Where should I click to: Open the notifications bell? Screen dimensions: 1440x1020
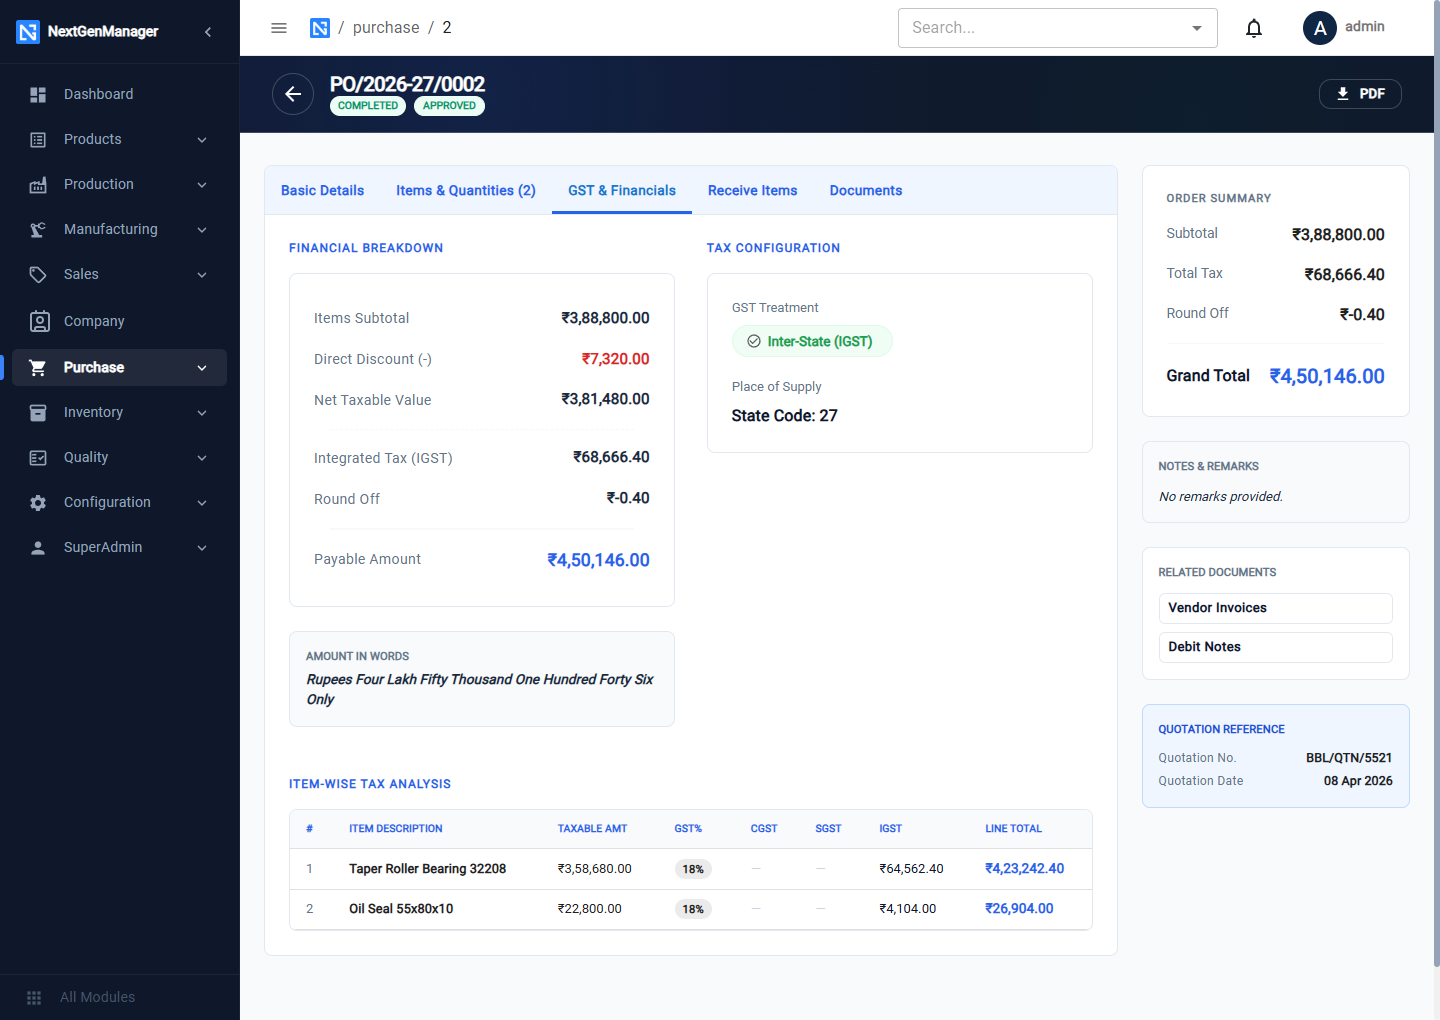[x=1254, y=28]
